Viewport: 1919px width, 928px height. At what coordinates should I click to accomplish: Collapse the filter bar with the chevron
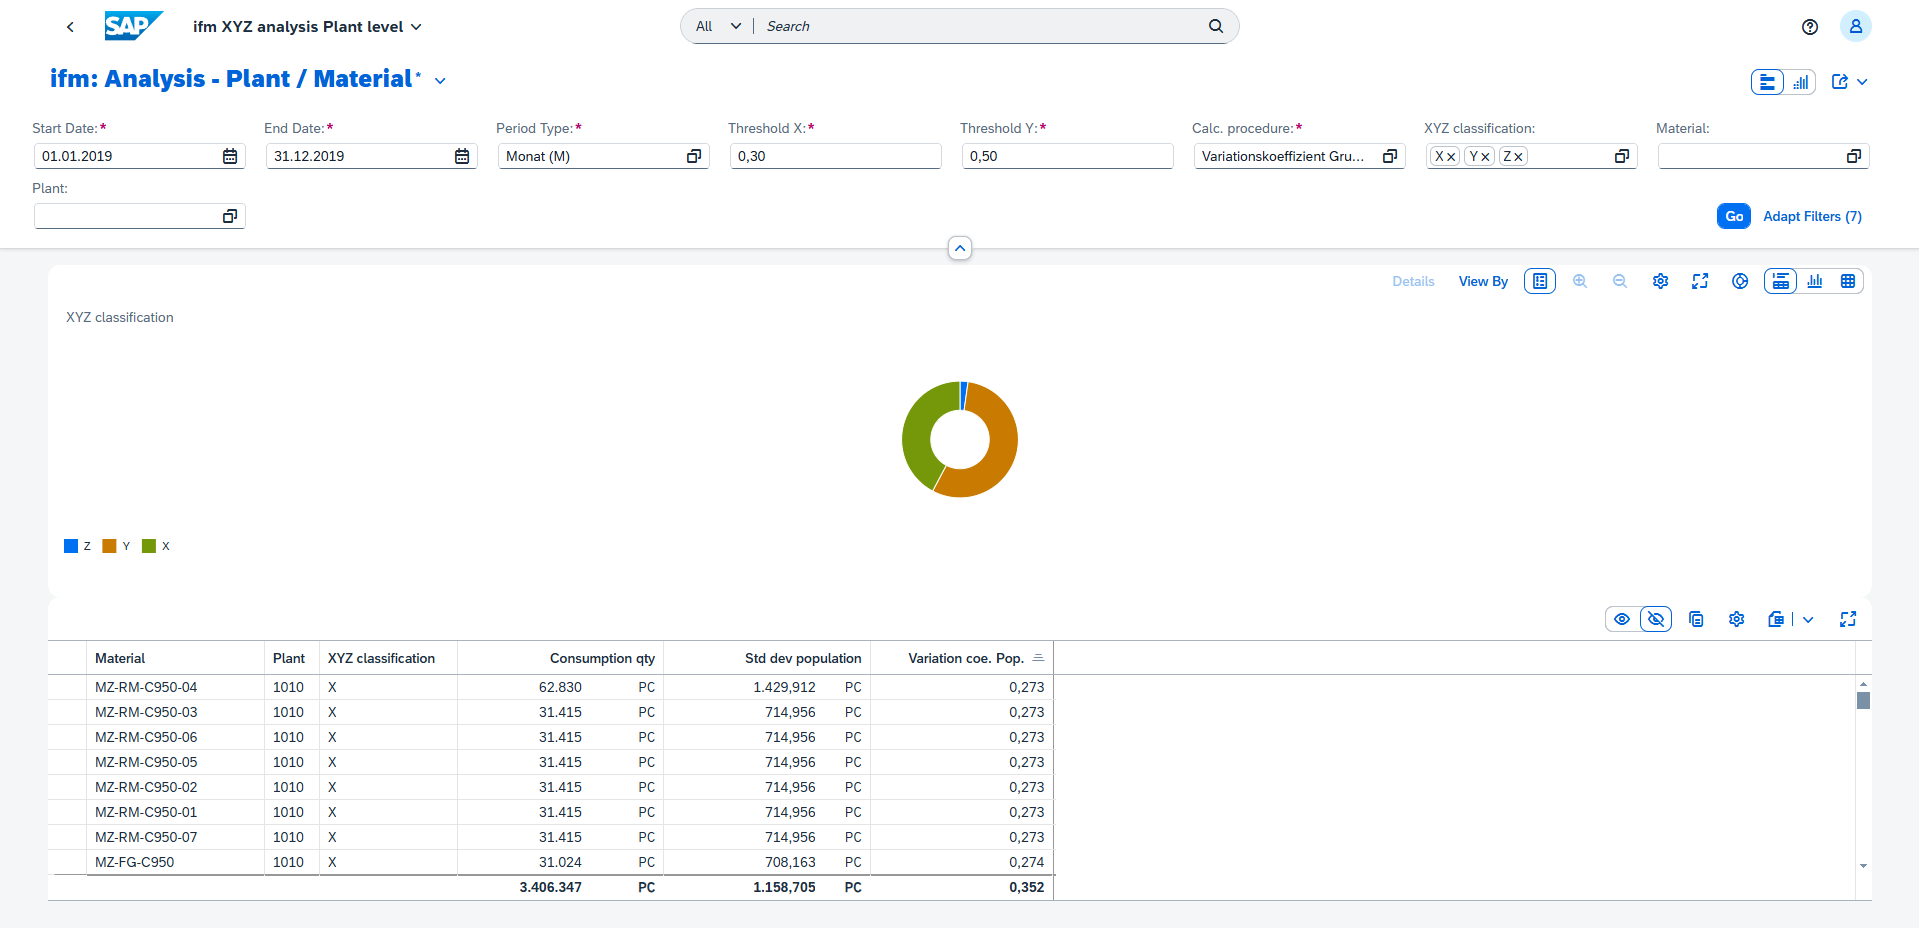[959, 247]
